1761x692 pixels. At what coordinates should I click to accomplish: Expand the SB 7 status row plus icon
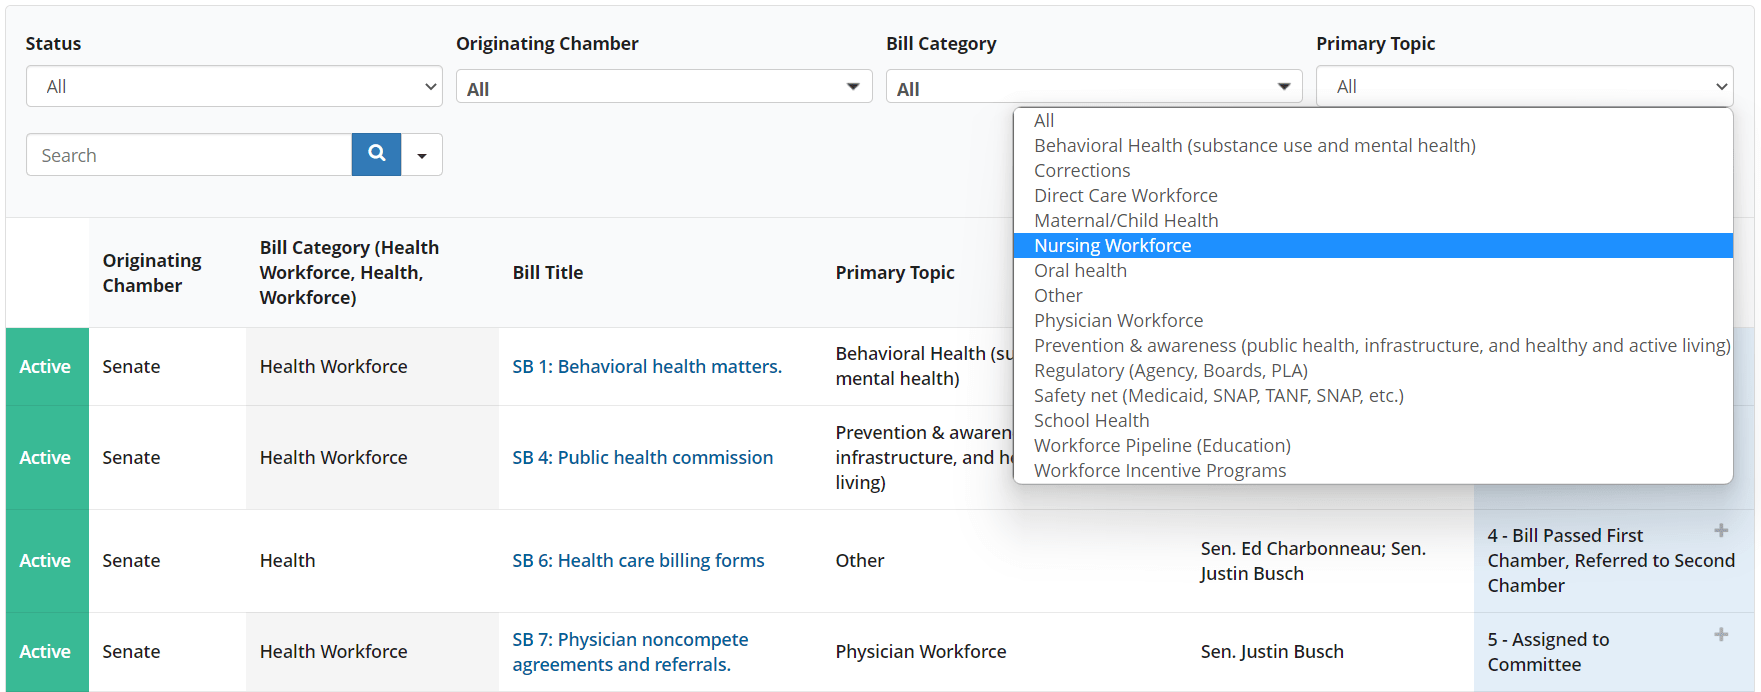pyautogui.click(x=1720, y=635)
